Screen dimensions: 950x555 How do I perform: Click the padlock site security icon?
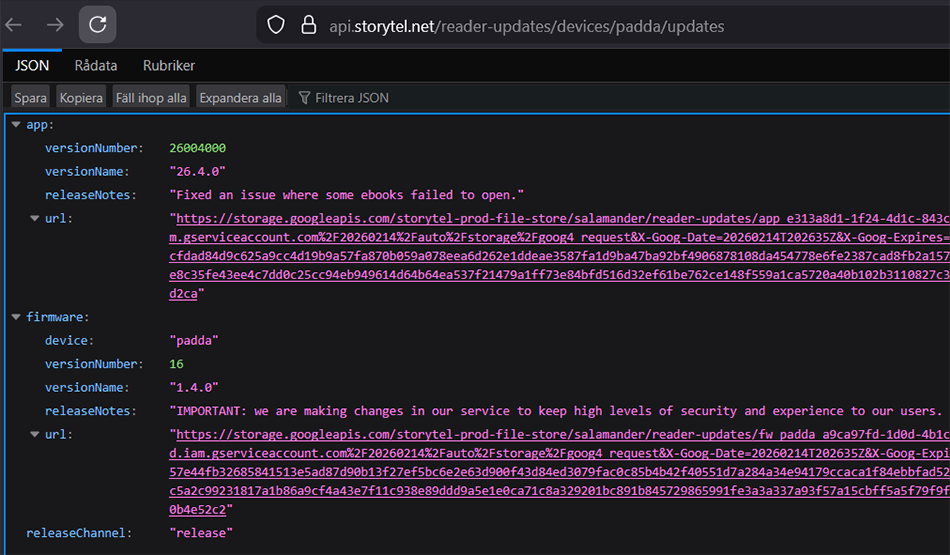(308, 25)
